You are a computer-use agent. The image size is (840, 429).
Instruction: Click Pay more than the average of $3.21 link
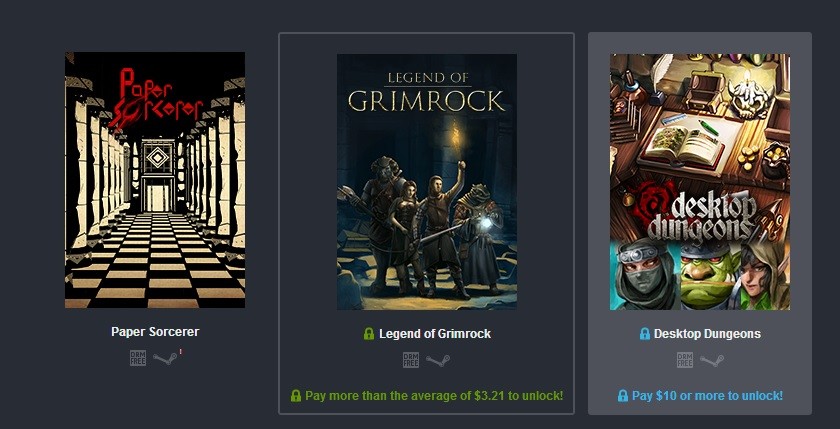coord(434,396)
